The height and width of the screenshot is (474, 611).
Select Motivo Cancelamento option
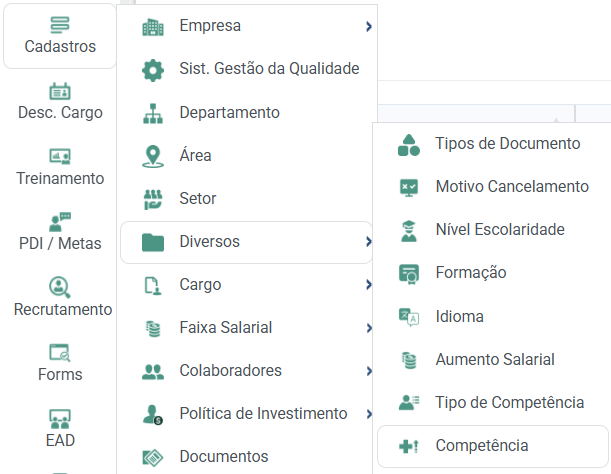pyautogui.click(x=493, y=187)
